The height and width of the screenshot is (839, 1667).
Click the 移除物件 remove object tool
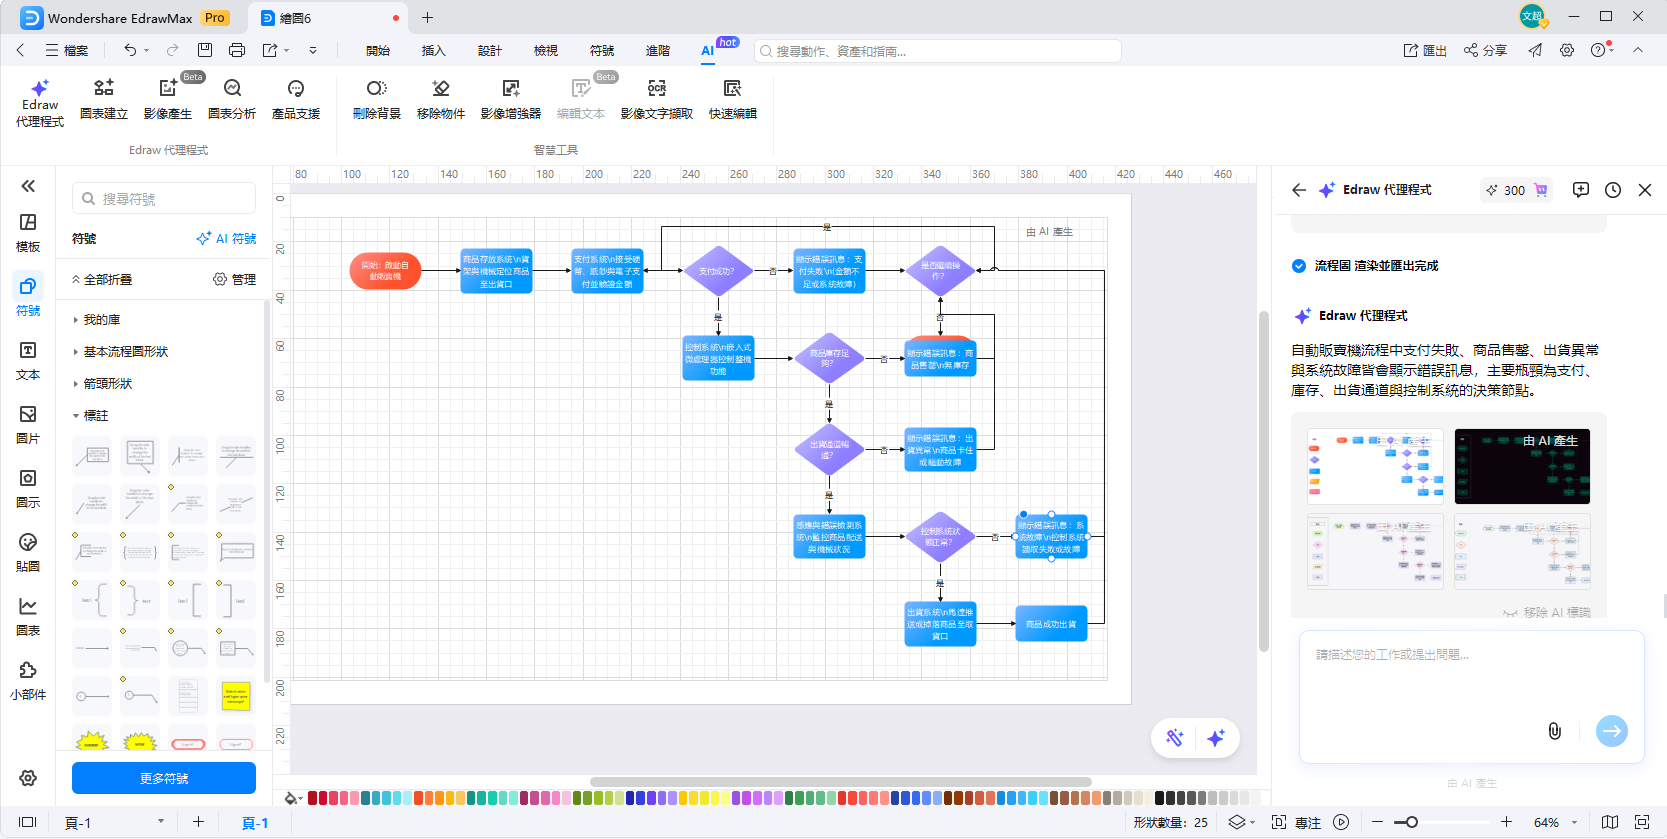[x=440, y=99]
